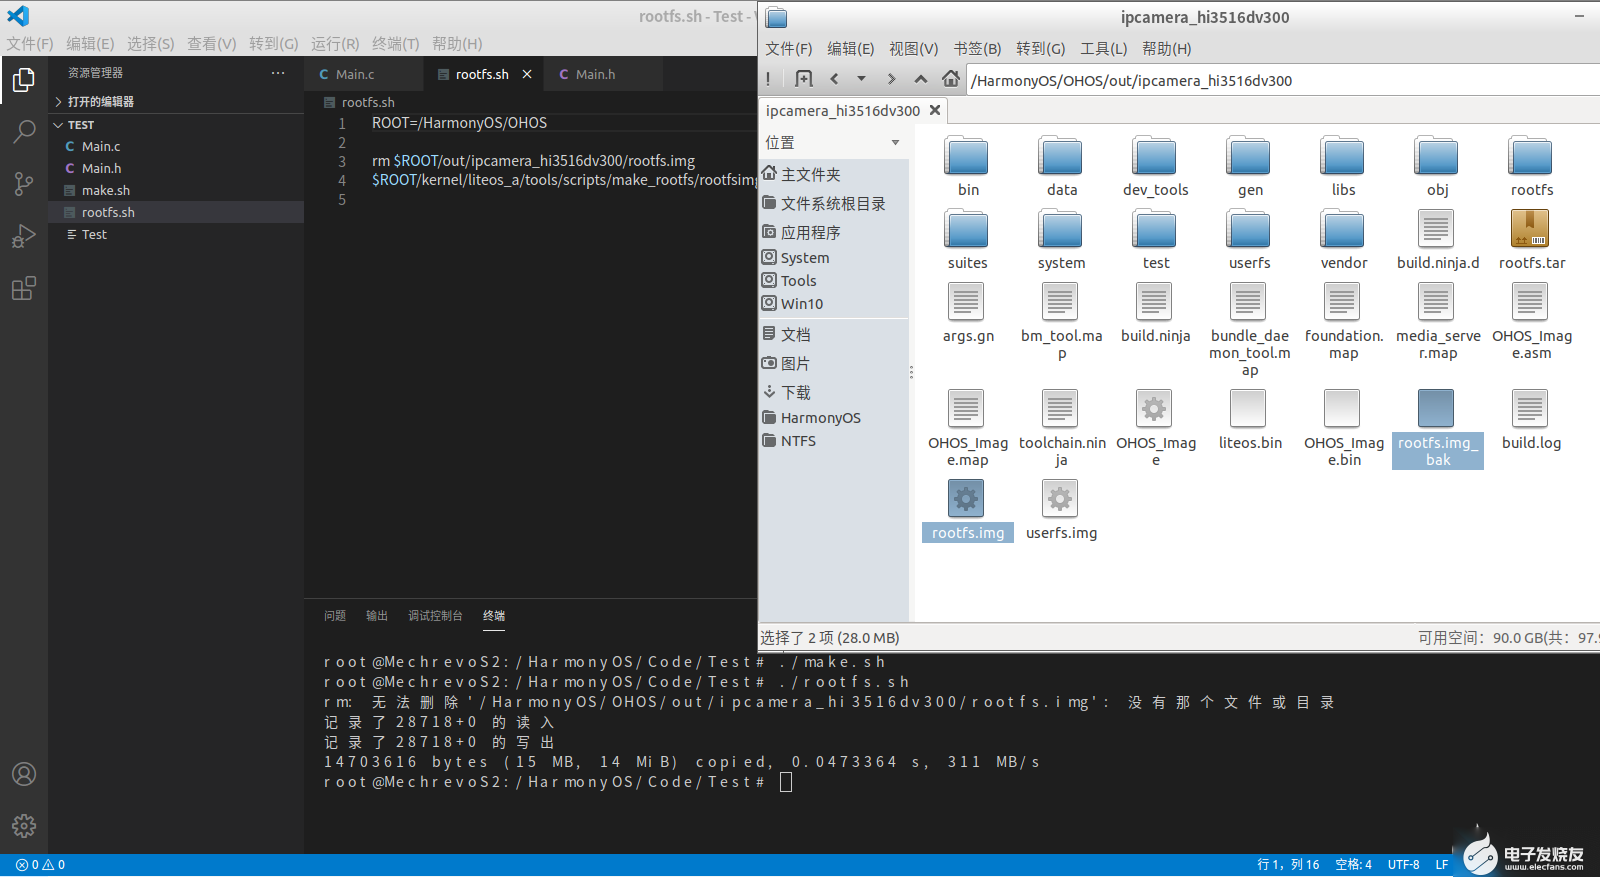This screenshot has width=1600, height=877.
Task: Click the new tab icon in file manager toolbar
Action: coord(803,79)
